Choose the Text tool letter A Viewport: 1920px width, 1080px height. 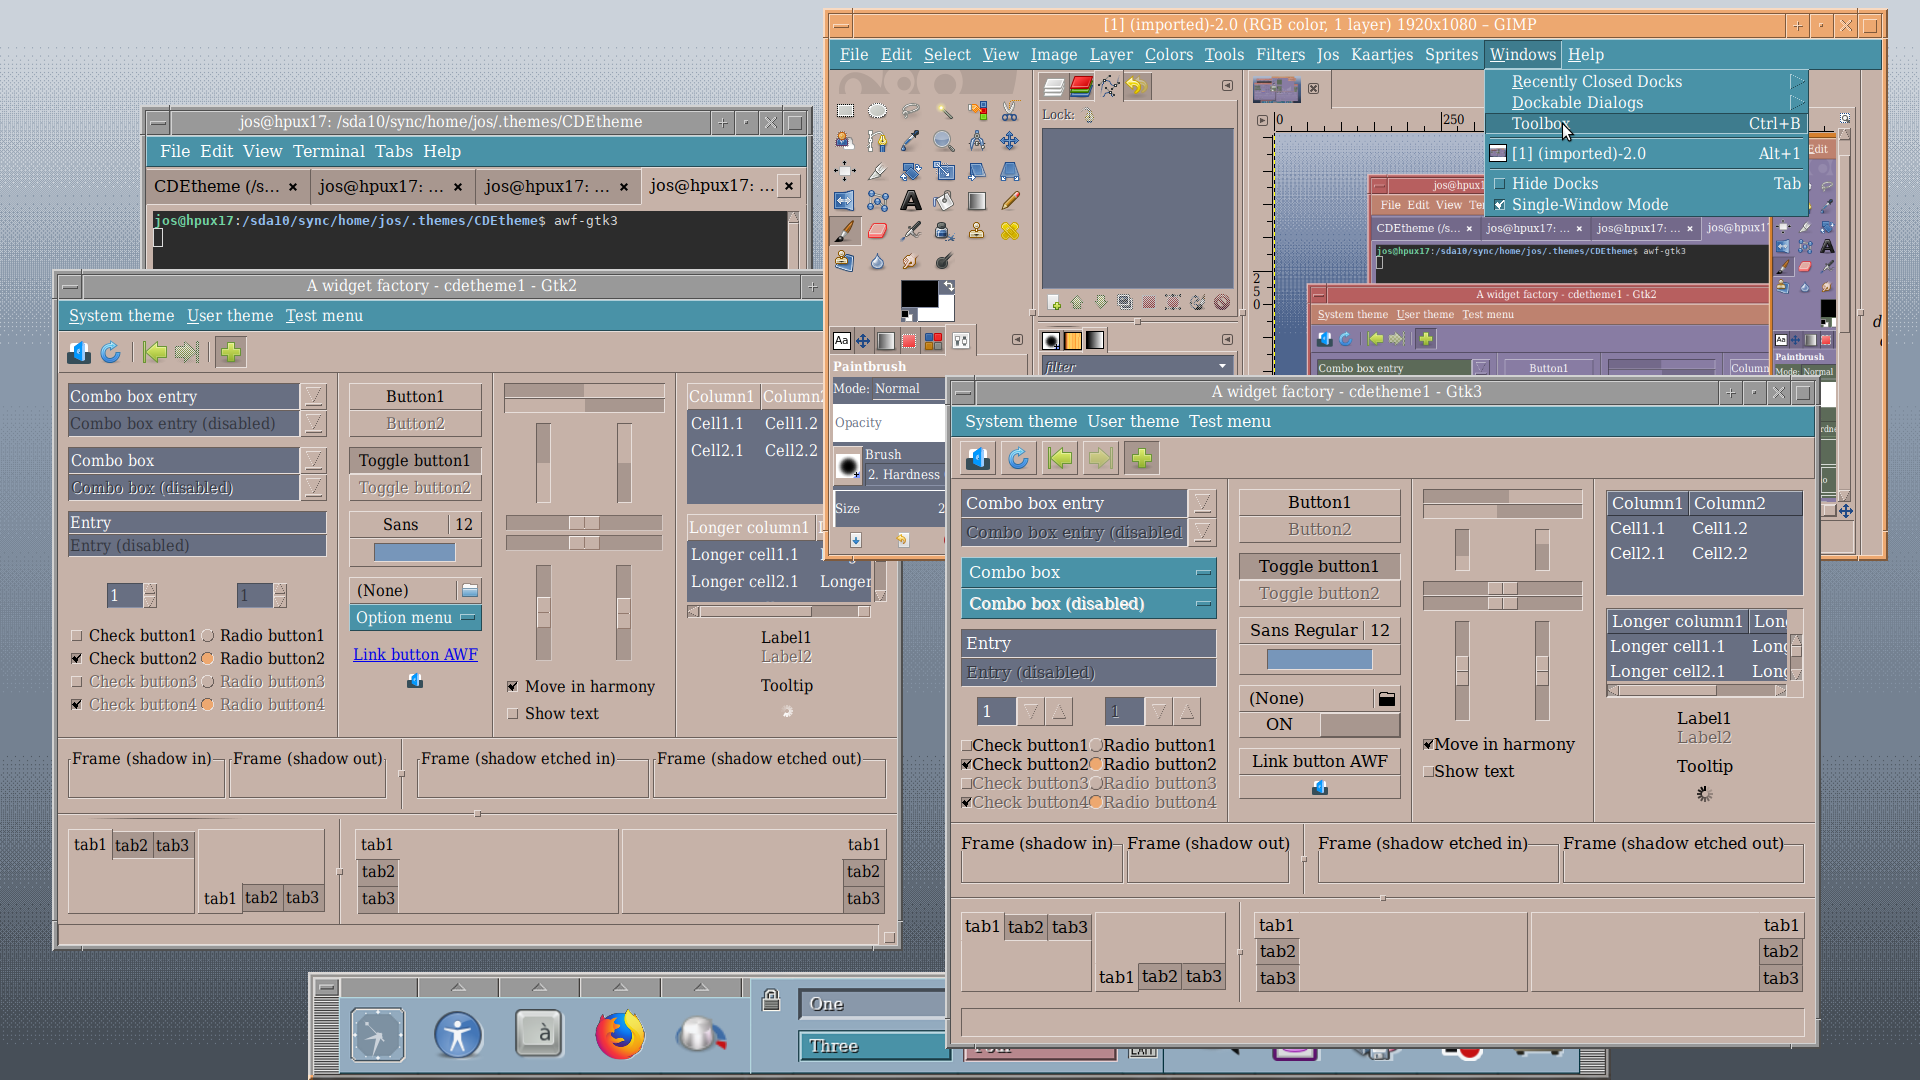pos(910,201)
